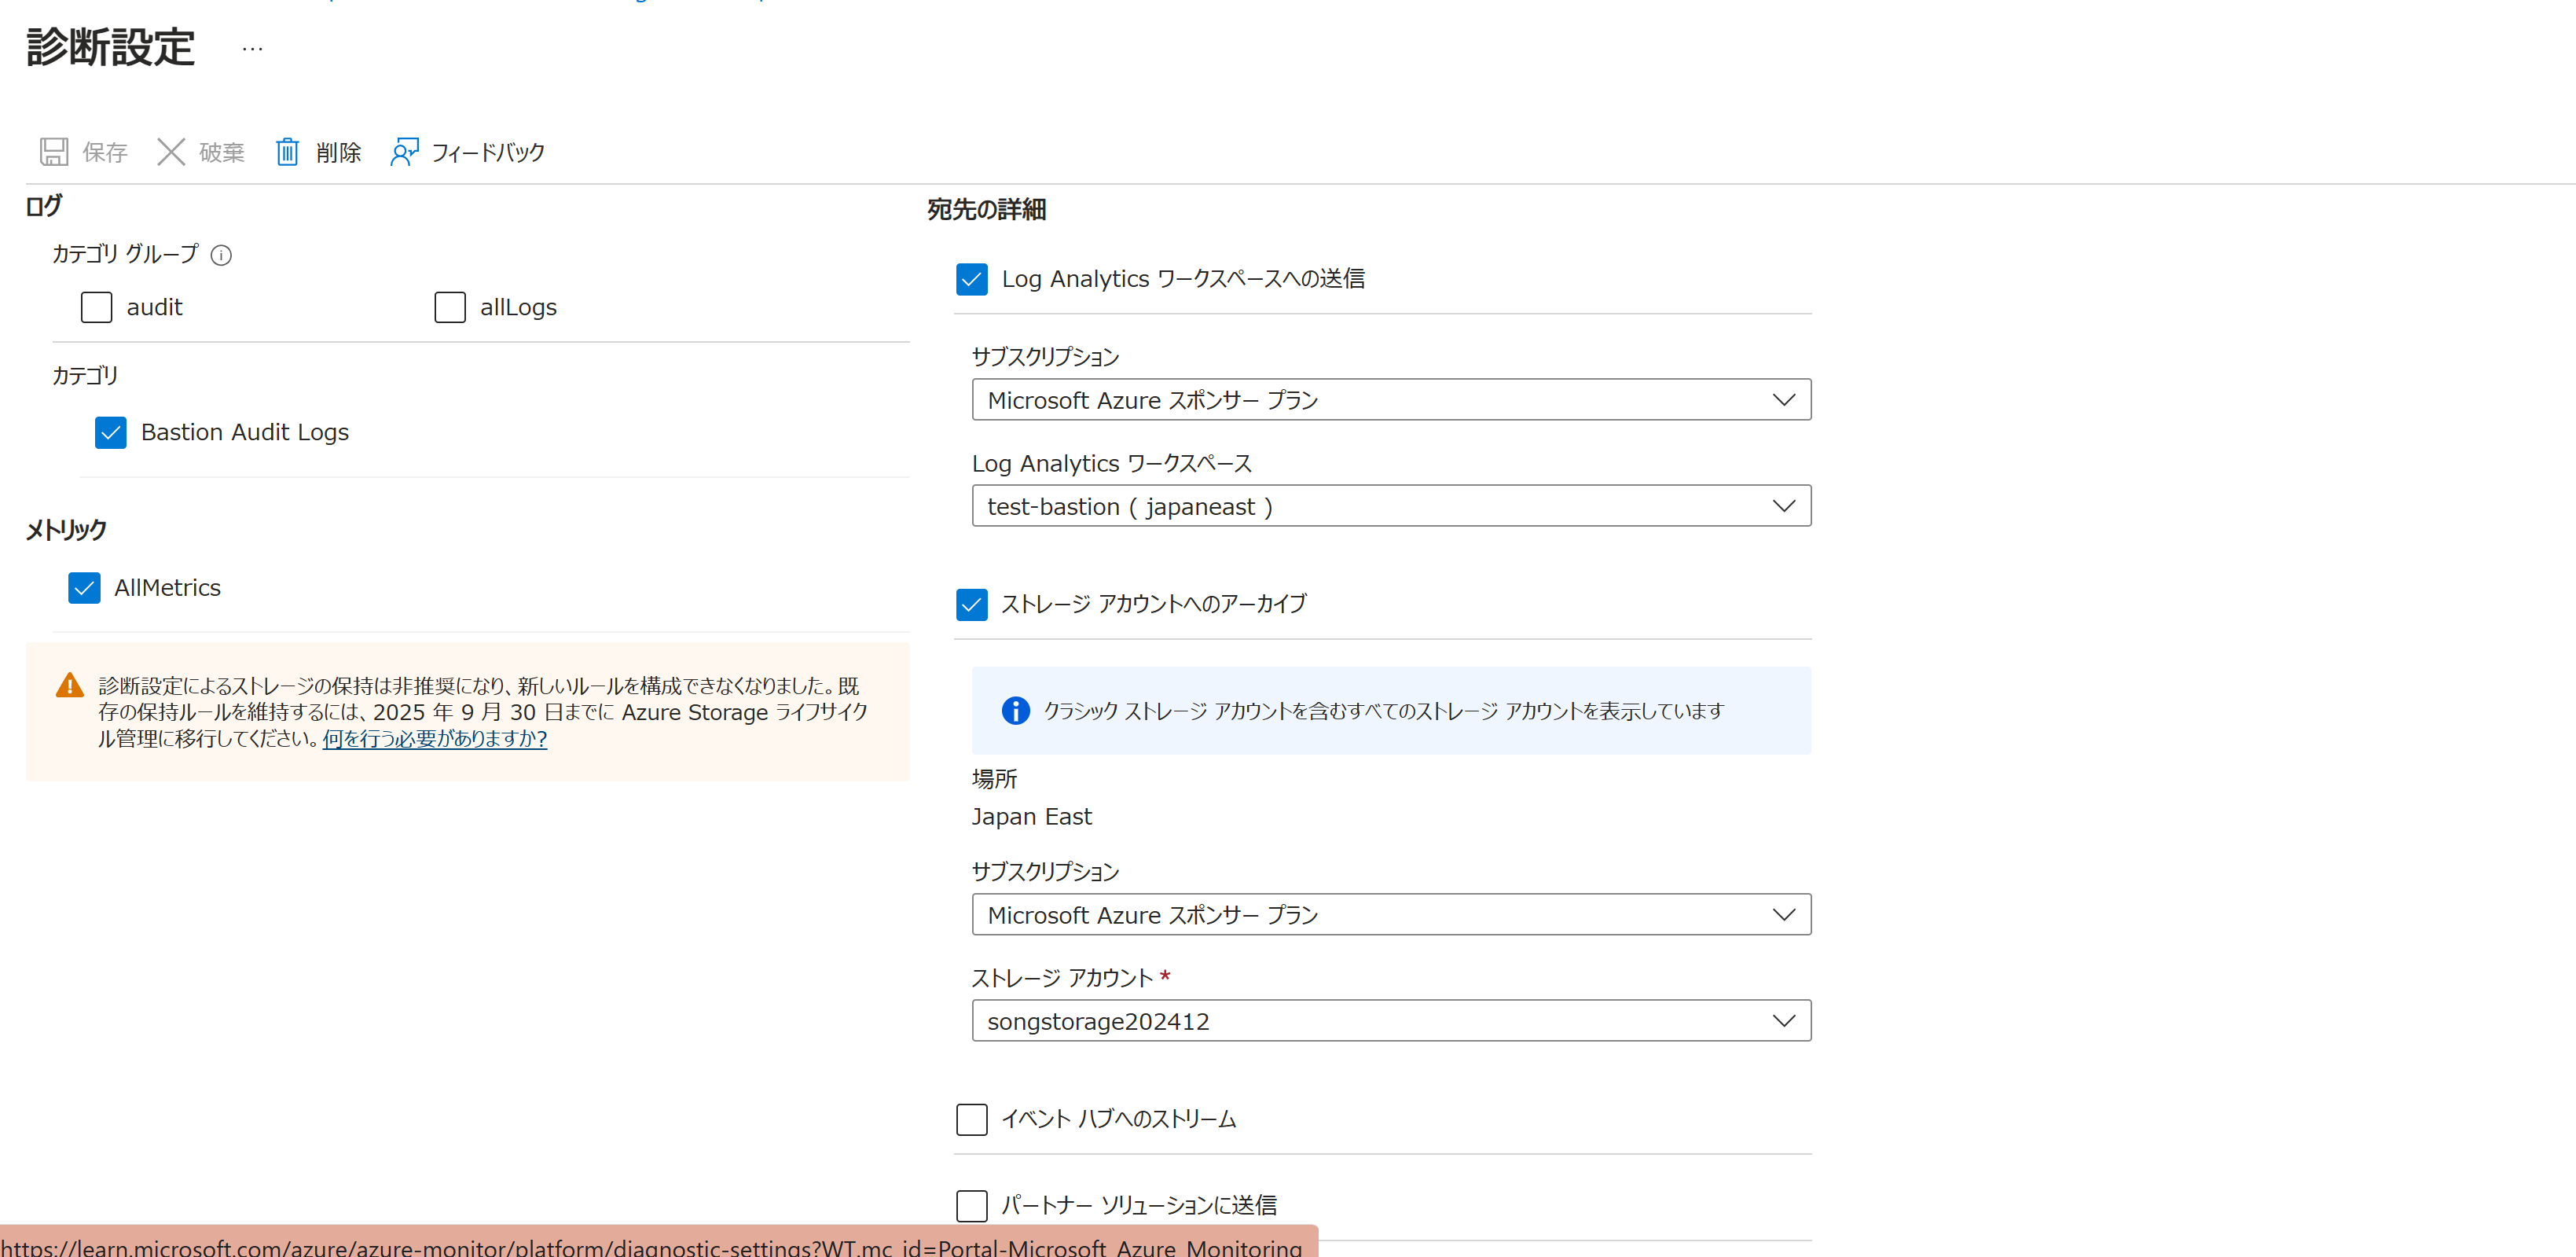This screenshot has height=1257, width=2576.
Task: Uncheck the AllMetrics checkbox
Action: [84, 588]
